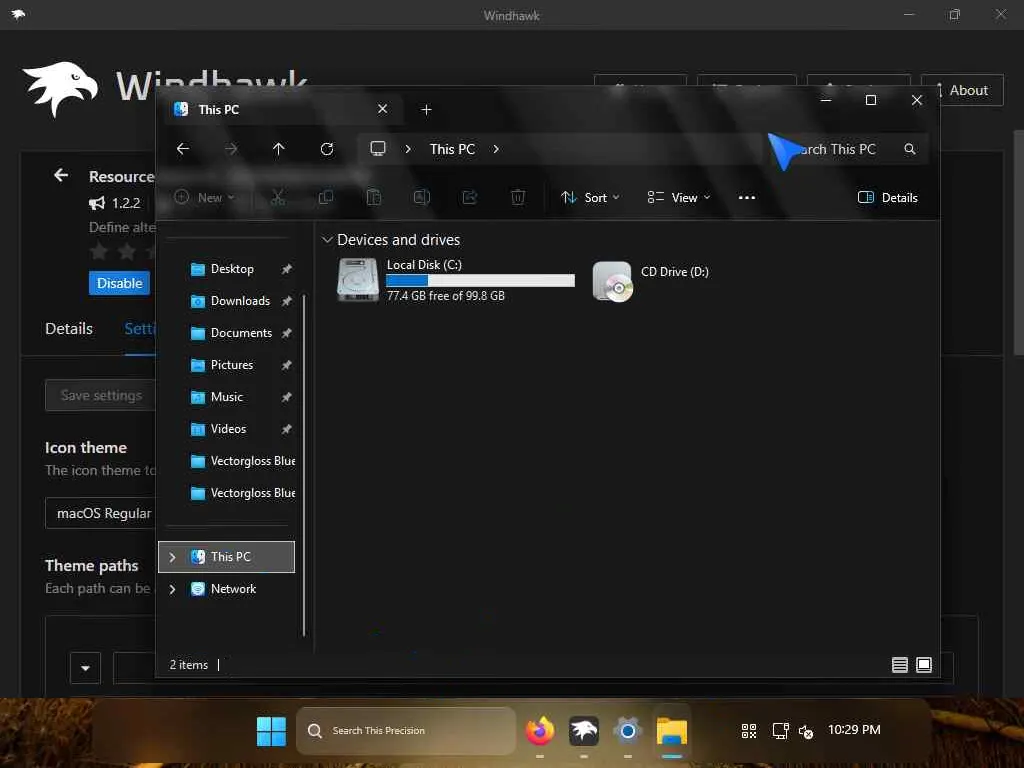Switch to details list view icon
Screen dimensions: 1024x768
pyautogui.click(x=899, y=665)
